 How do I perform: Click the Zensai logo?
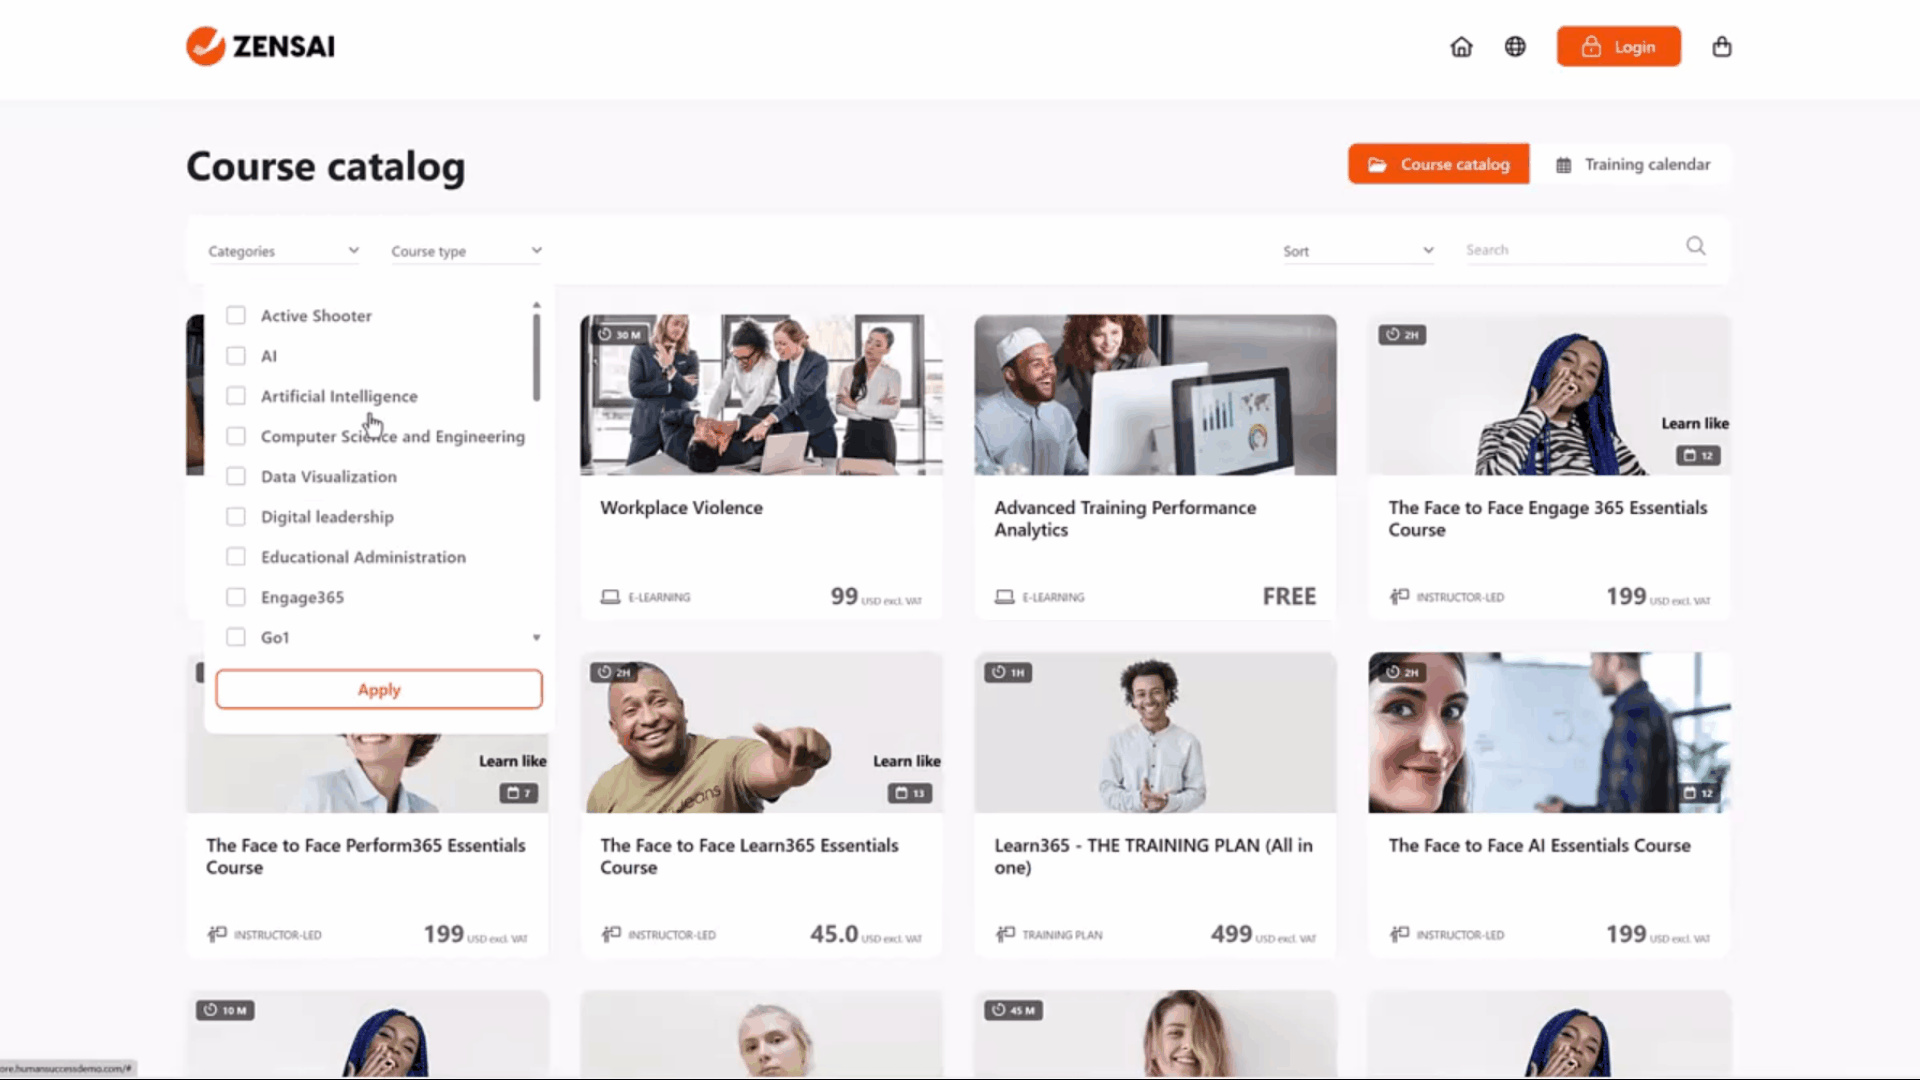[260, 46]
